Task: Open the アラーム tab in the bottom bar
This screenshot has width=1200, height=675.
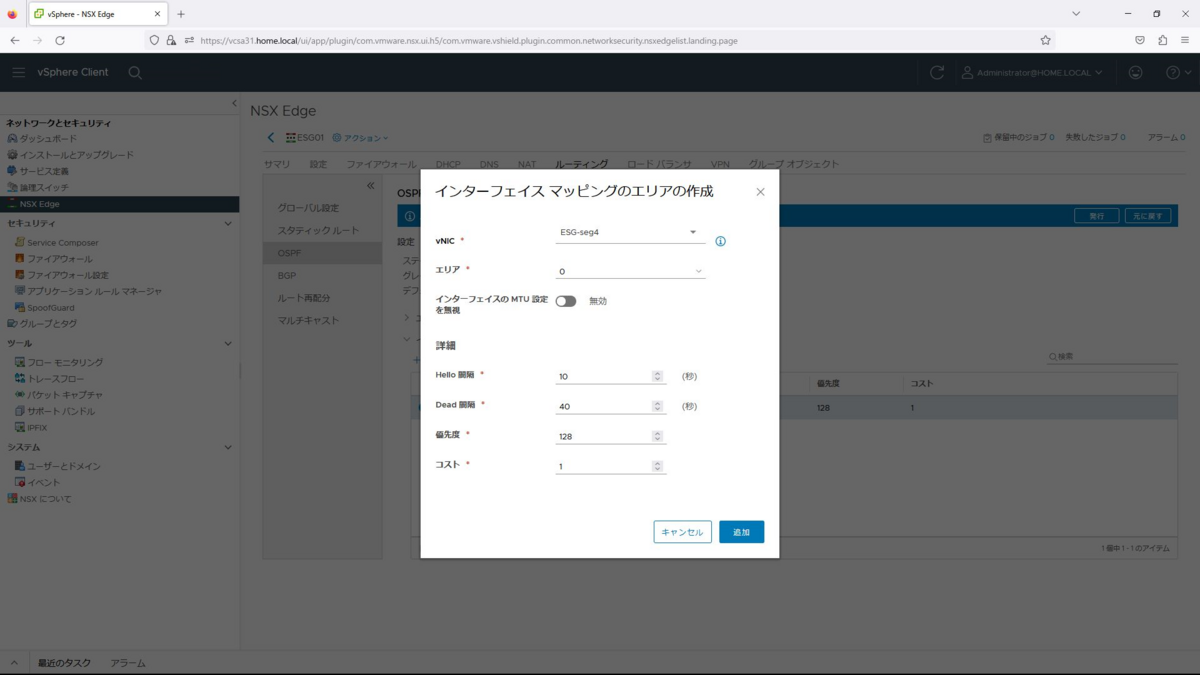Action: [128, 663]
